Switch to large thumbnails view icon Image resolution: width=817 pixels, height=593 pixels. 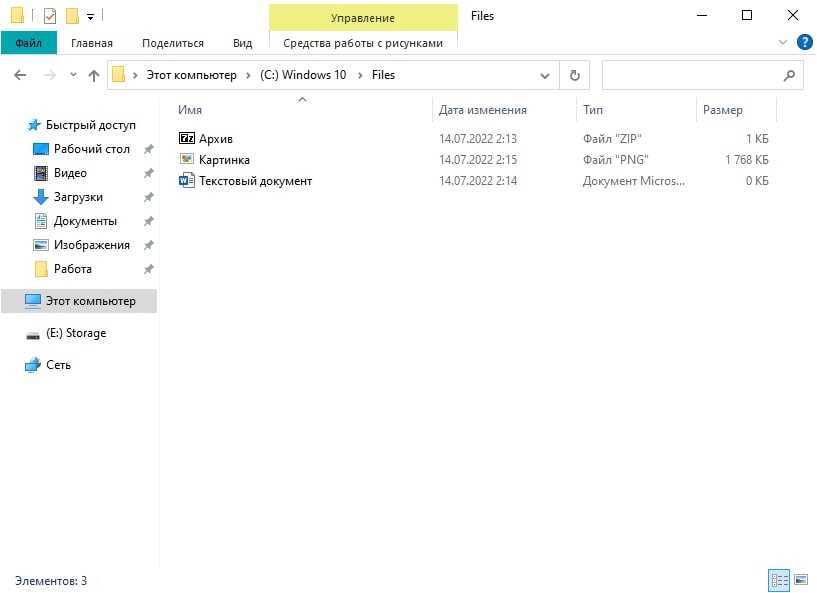[x=800, y=579]
